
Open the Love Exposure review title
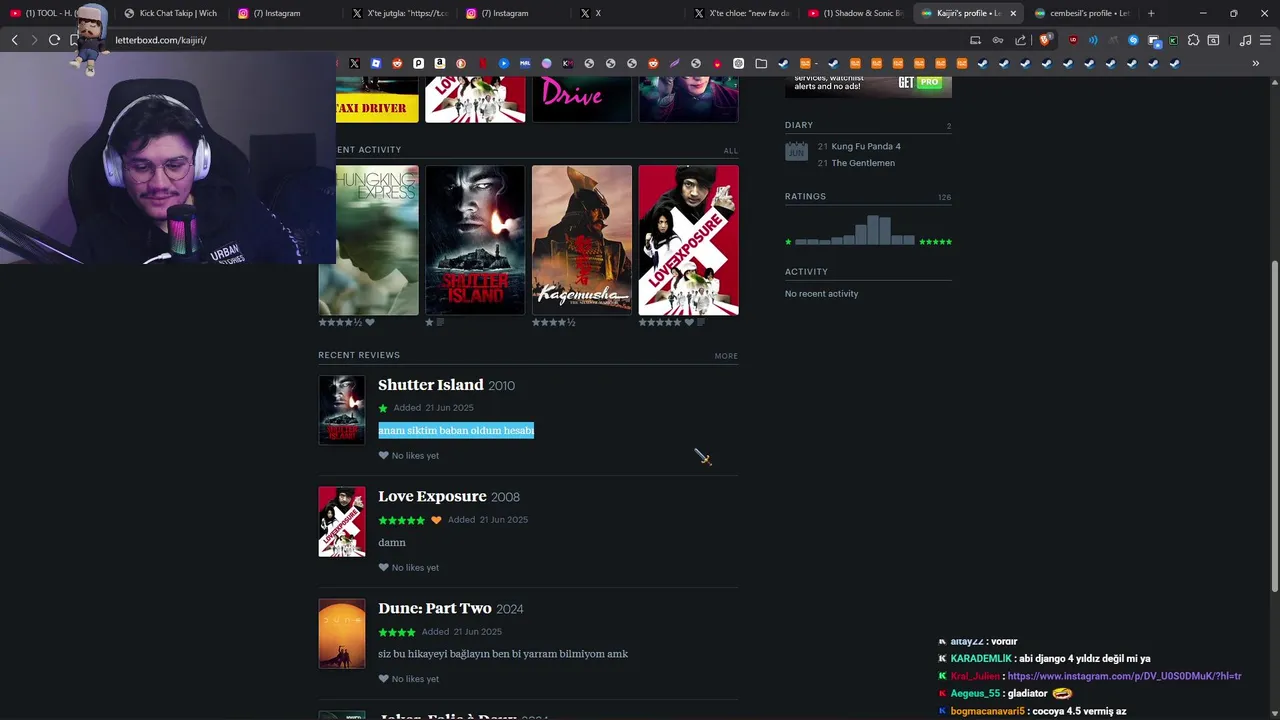pyautogui.click(x=432, y=497)
